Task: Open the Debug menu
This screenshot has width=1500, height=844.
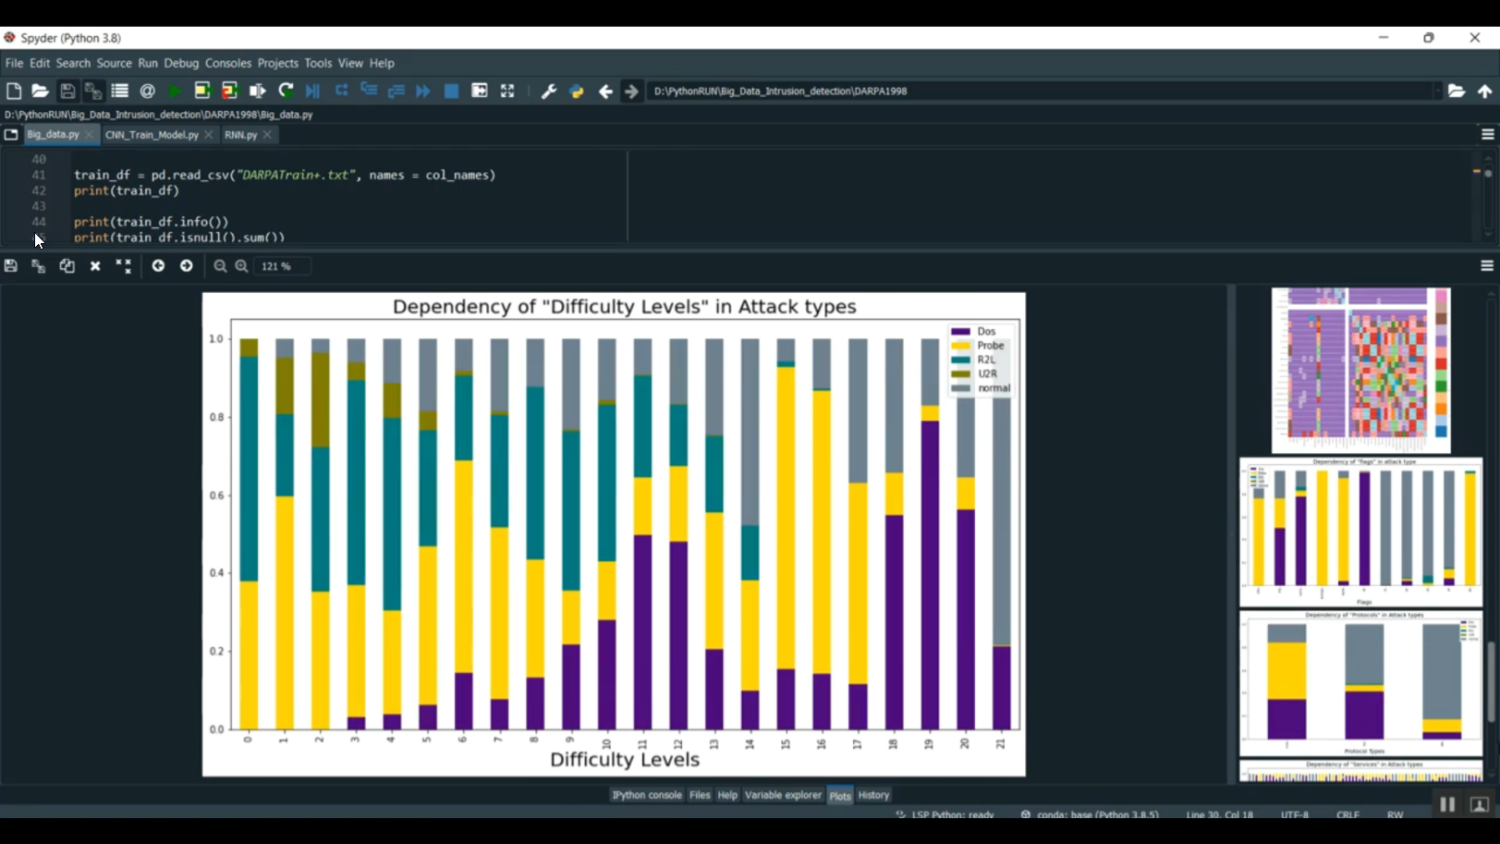Action: 181,63
